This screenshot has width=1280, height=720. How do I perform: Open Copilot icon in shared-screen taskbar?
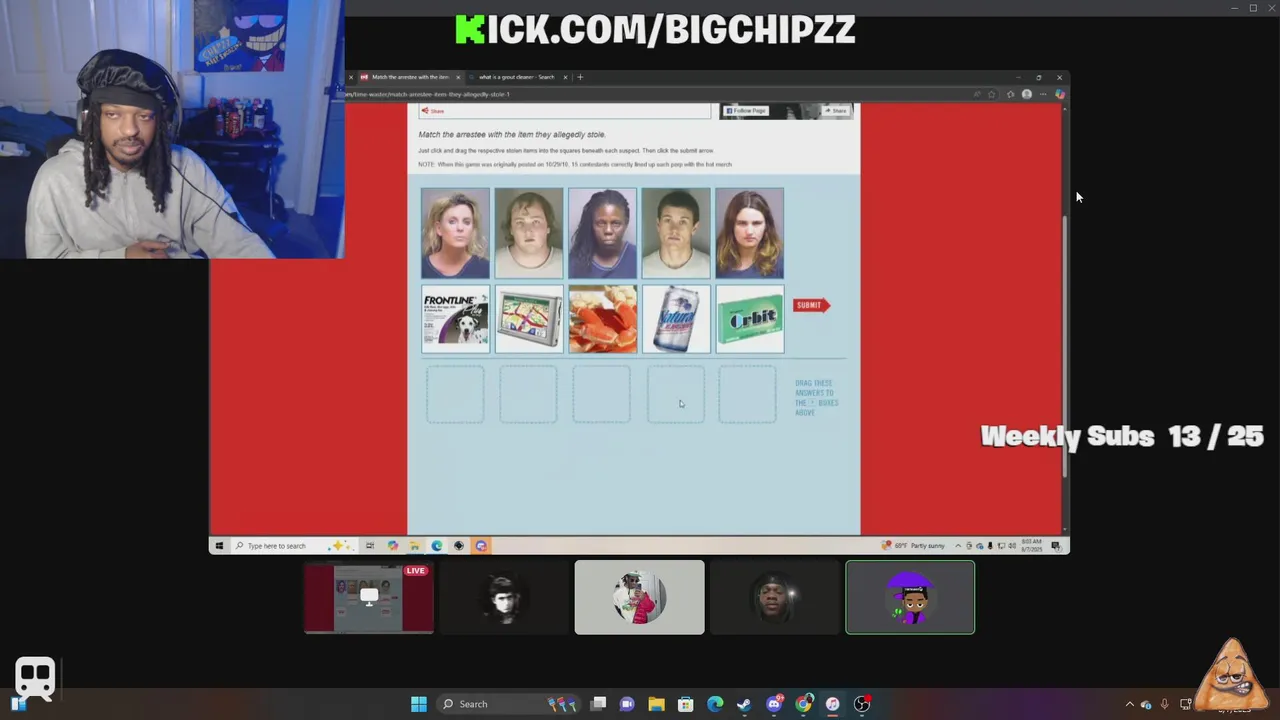pyautogui.click(x=392, y=546)
